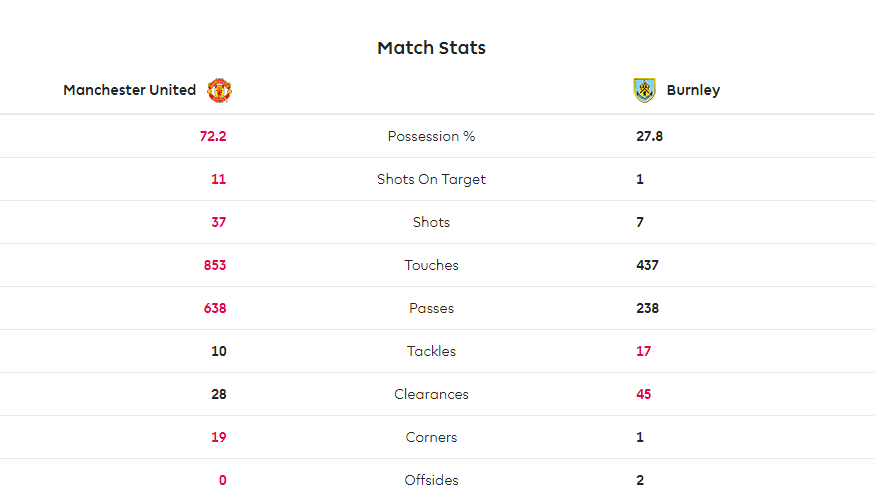Select the Offsides stat label

(x=431, y=480)
